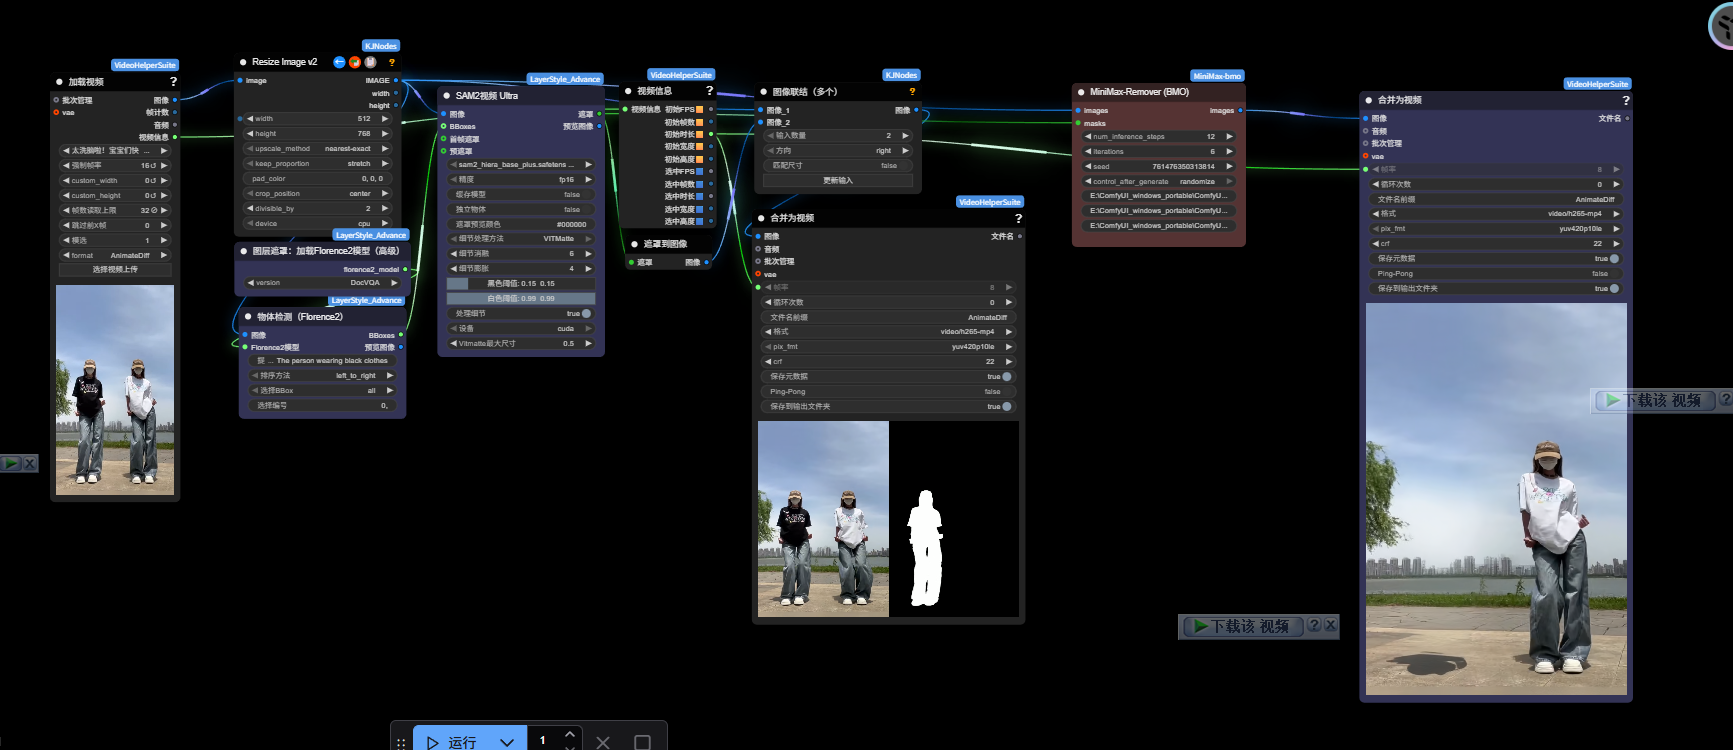1733x750 pixels.
Task: Open the sam2_hiera_base_plus model dropdown
Action: (x=521, y=165)
